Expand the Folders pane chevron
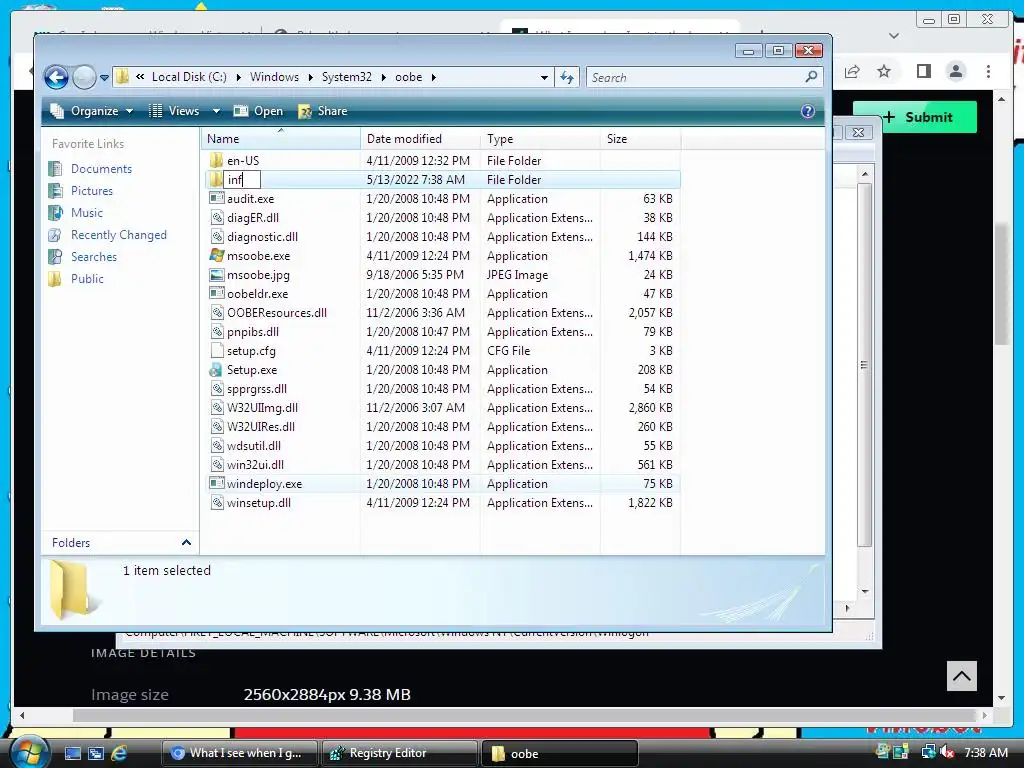 pyautogui.click(x=186, y=543)
